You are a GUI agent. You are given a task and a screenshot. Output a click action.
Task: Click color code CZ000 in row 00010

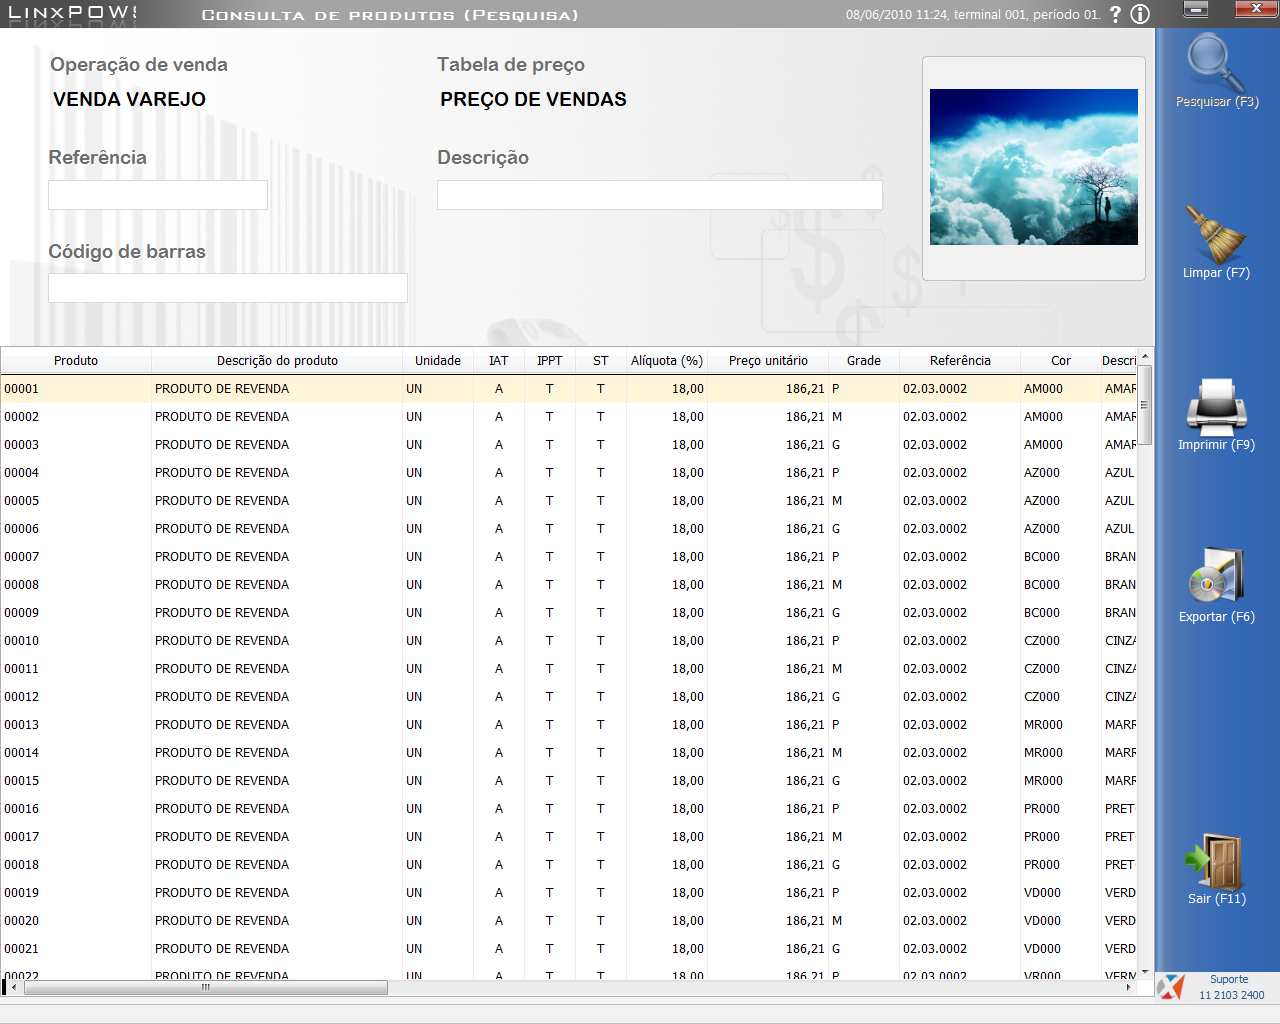(x=1042, y=641)
